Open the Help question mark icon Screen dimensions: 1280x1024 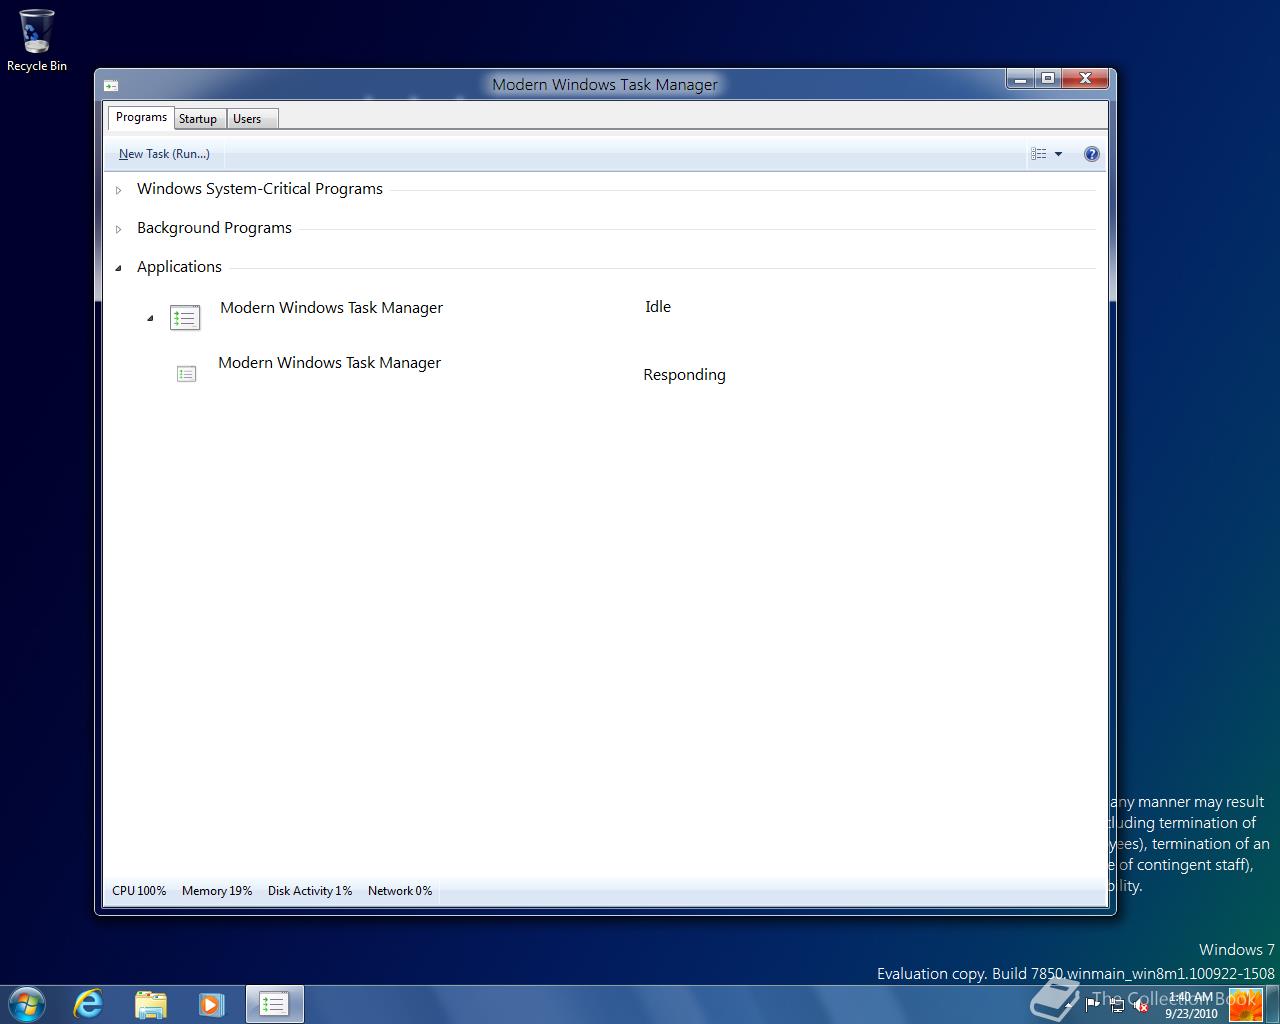pyautogui.click(x=1092, y=154)
